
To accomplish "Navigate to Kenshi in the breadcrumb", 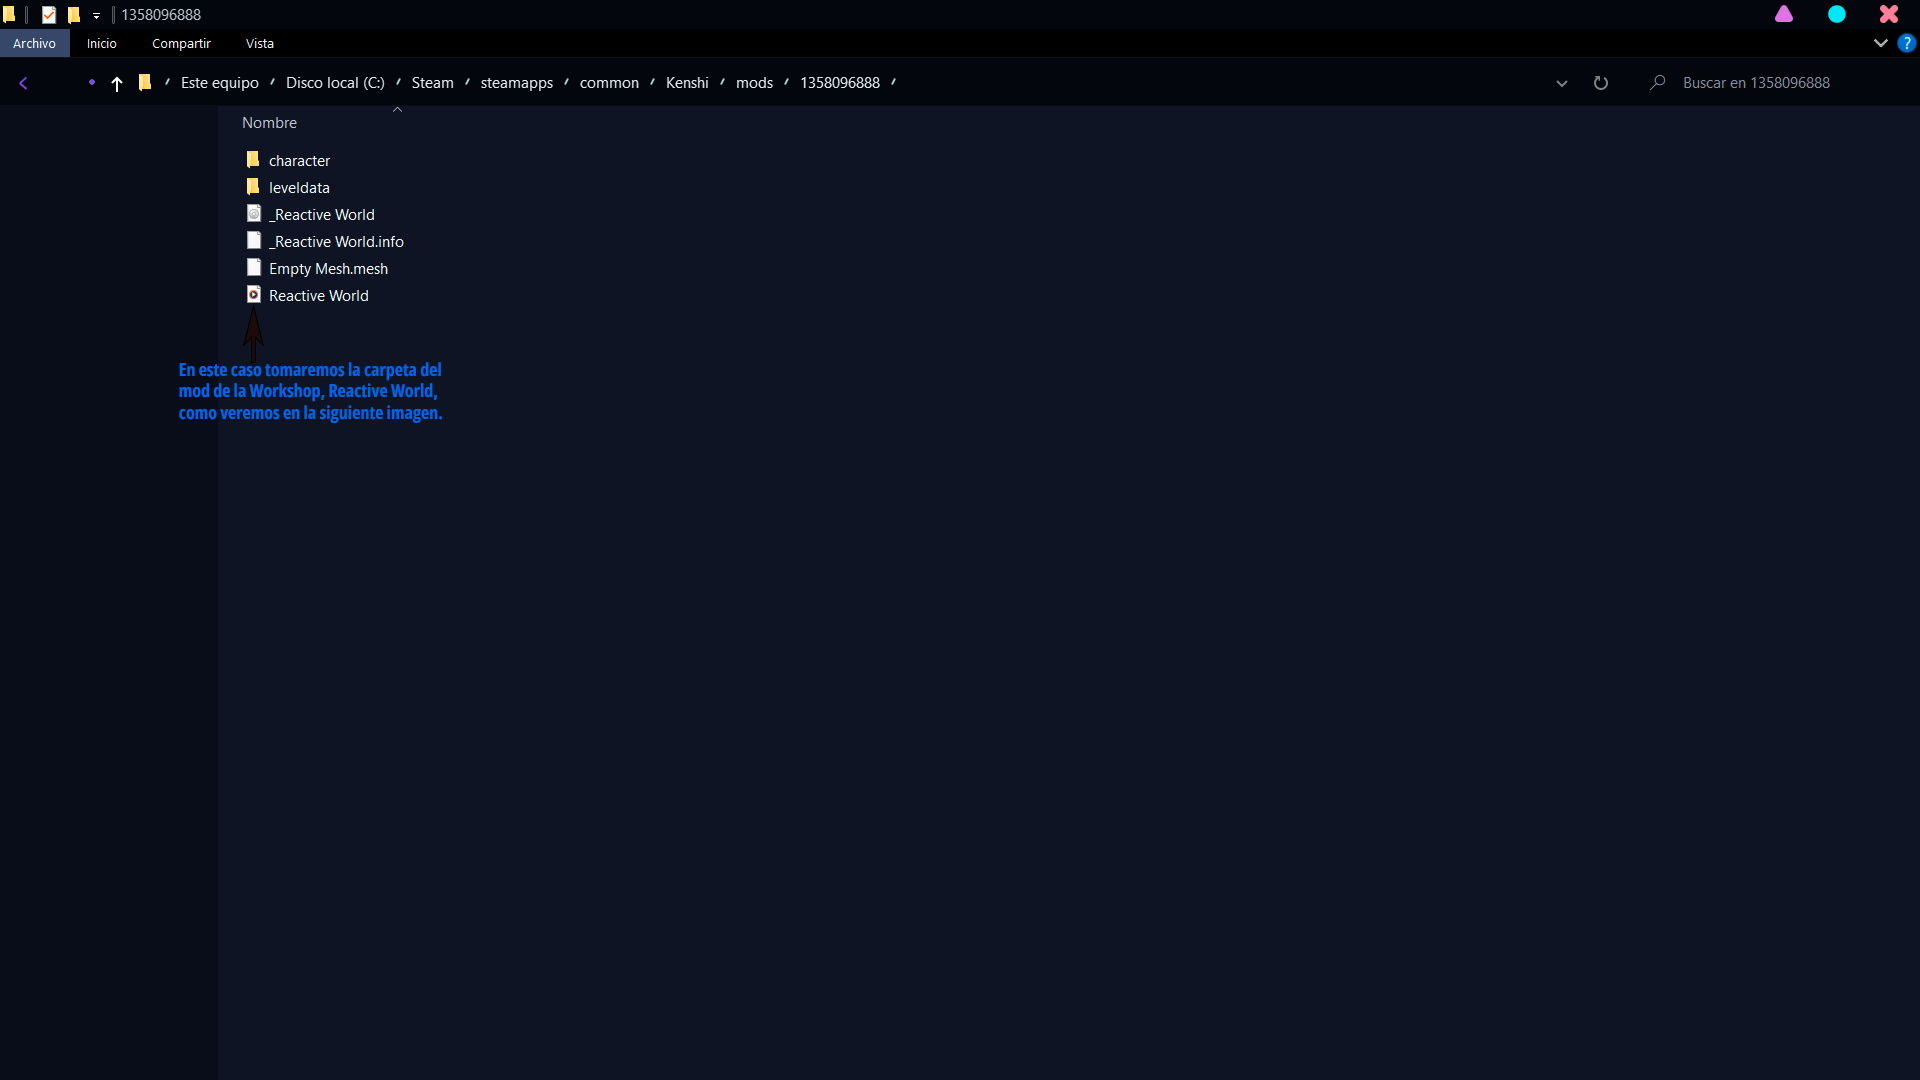I will 686,83.
